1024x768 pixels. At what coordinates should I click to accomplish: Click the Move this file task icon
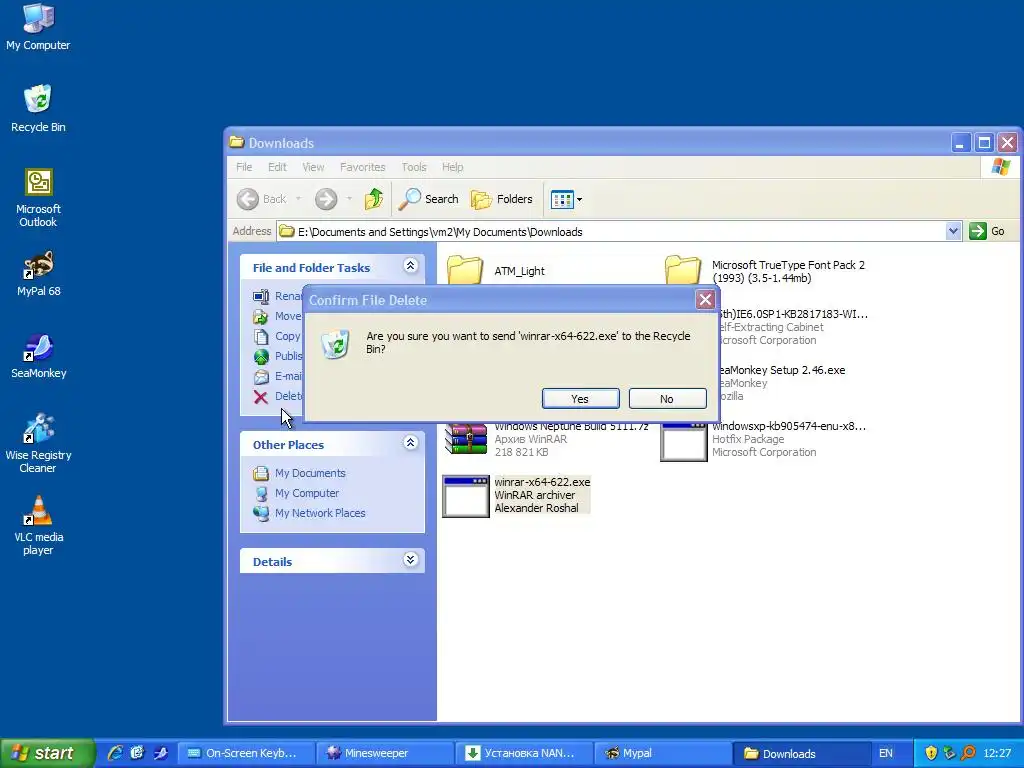[261, 316]
